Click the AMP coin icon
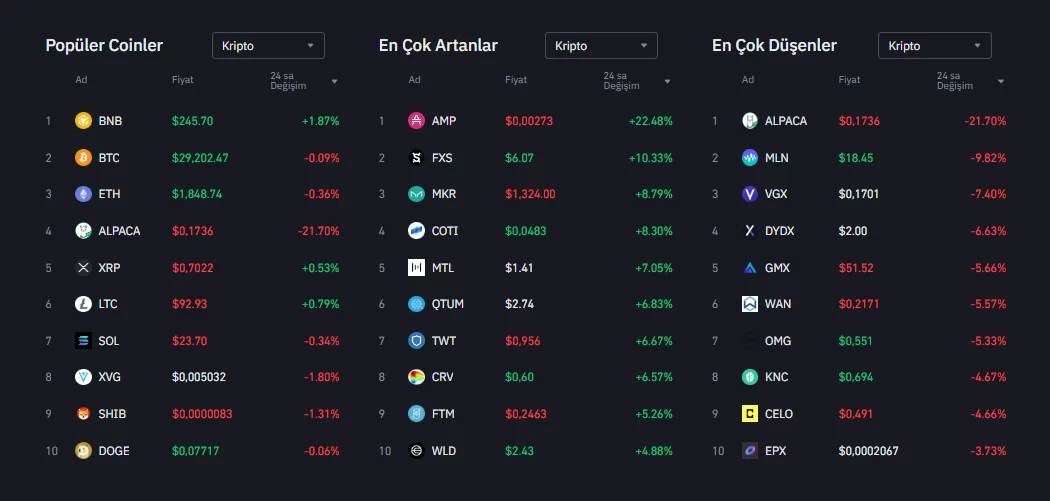This screenshot has width=1050, height=501. point(417,121)
